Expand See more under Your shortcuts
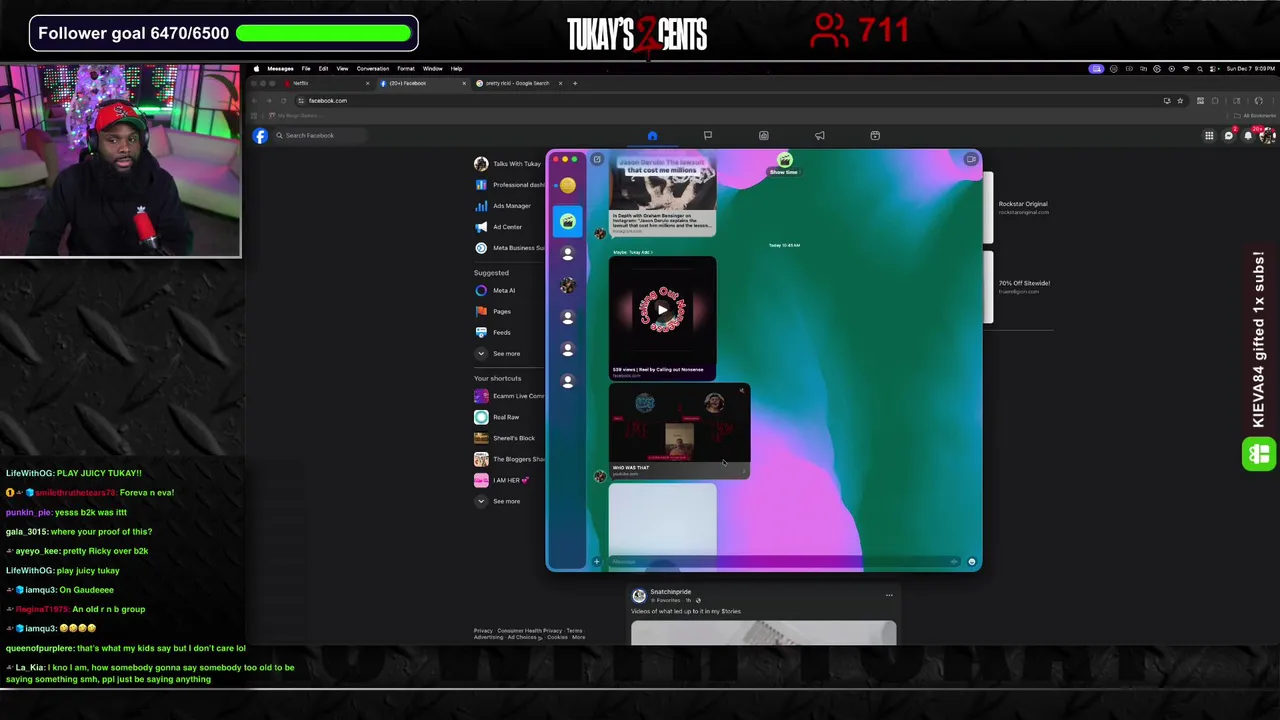This screenshot has width=1280, height=720. point(498,501)
